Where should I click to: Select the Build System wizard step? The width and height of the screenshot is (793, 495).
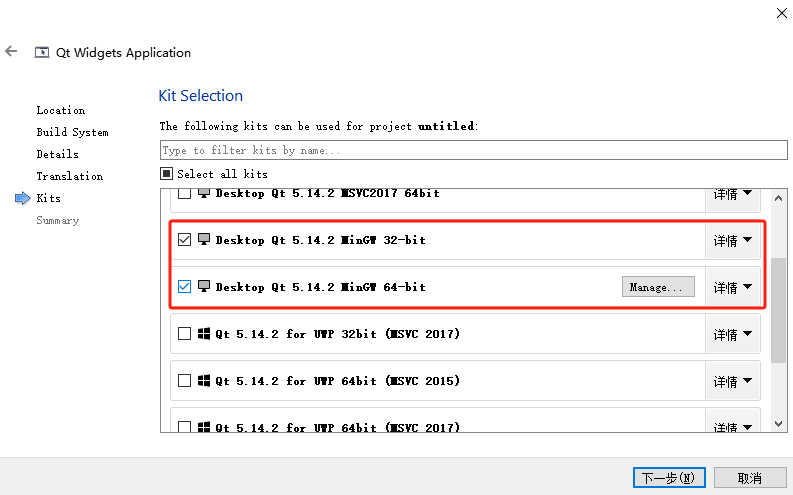[72, 132]
